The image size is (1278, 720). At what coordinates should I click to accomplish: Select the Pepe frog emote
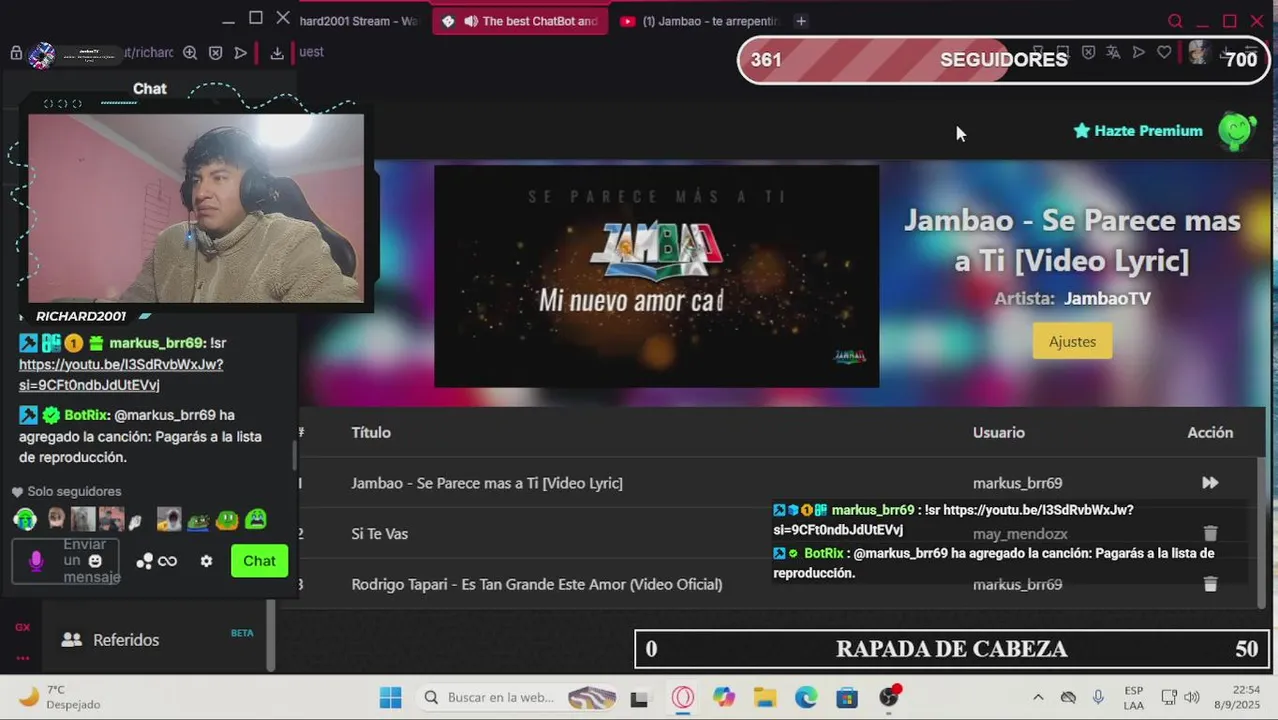pos(198,519)
